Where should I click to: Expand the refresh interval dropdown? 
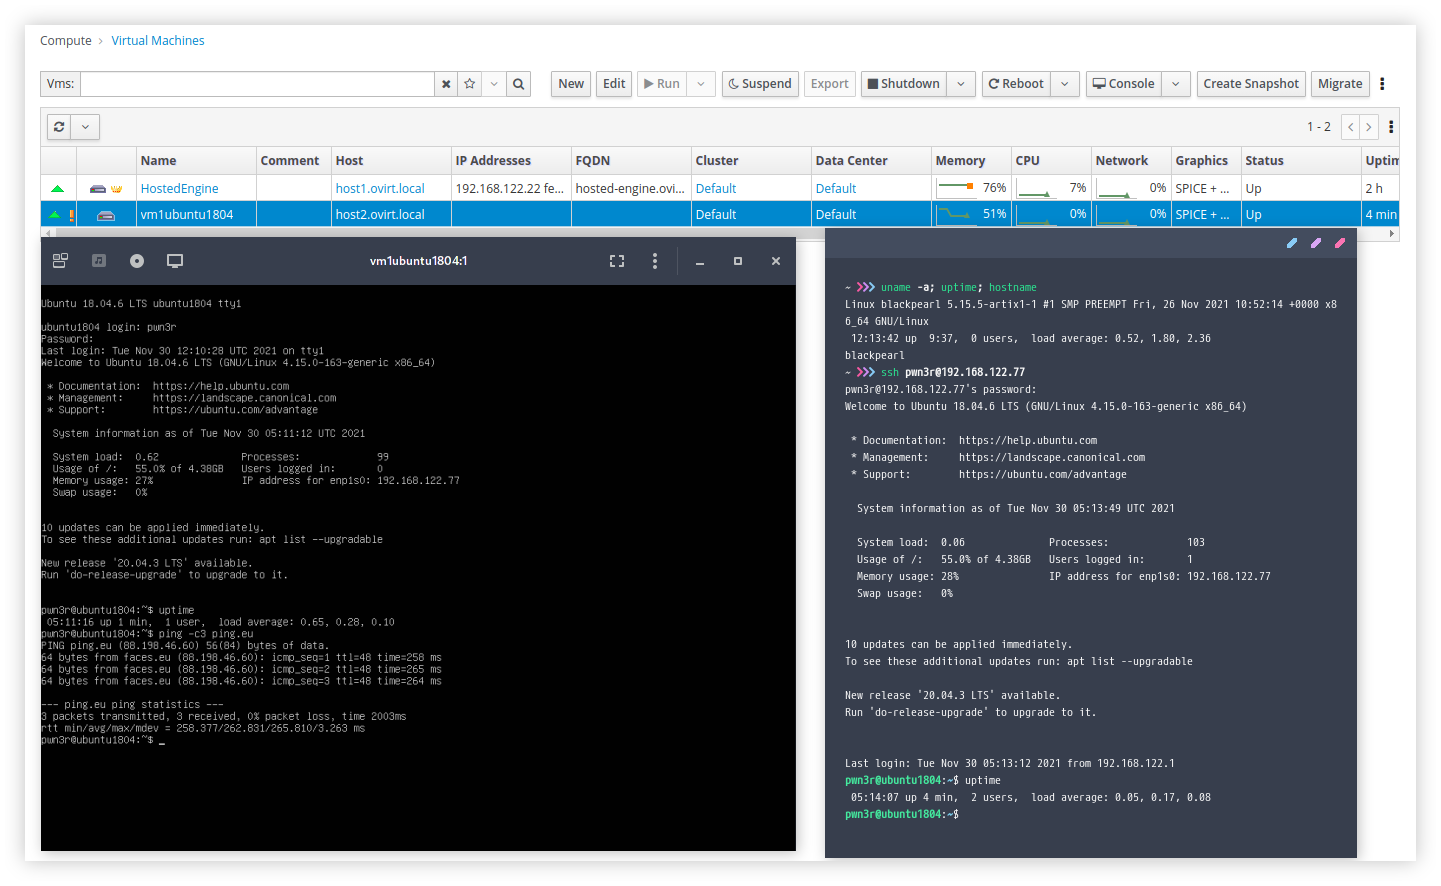pyautogui.click(x=86, y=127)
